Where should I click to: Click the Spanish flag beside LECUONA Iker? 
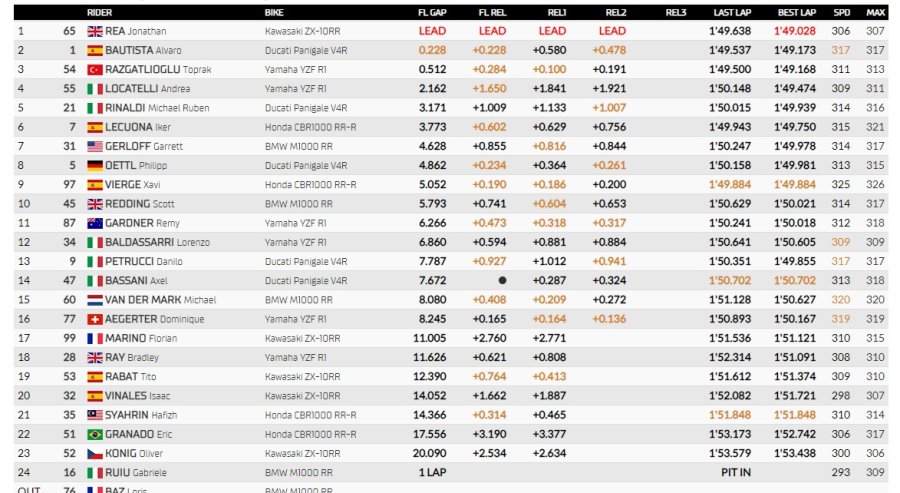click(95, 127)
